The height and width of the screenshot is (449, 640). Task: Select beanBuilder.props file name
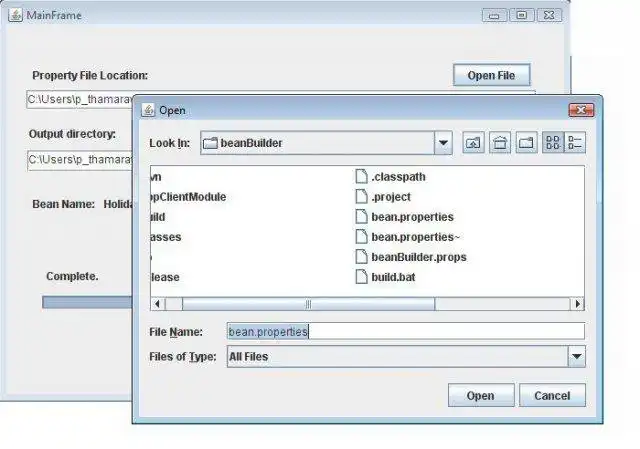tap(419, 257)
